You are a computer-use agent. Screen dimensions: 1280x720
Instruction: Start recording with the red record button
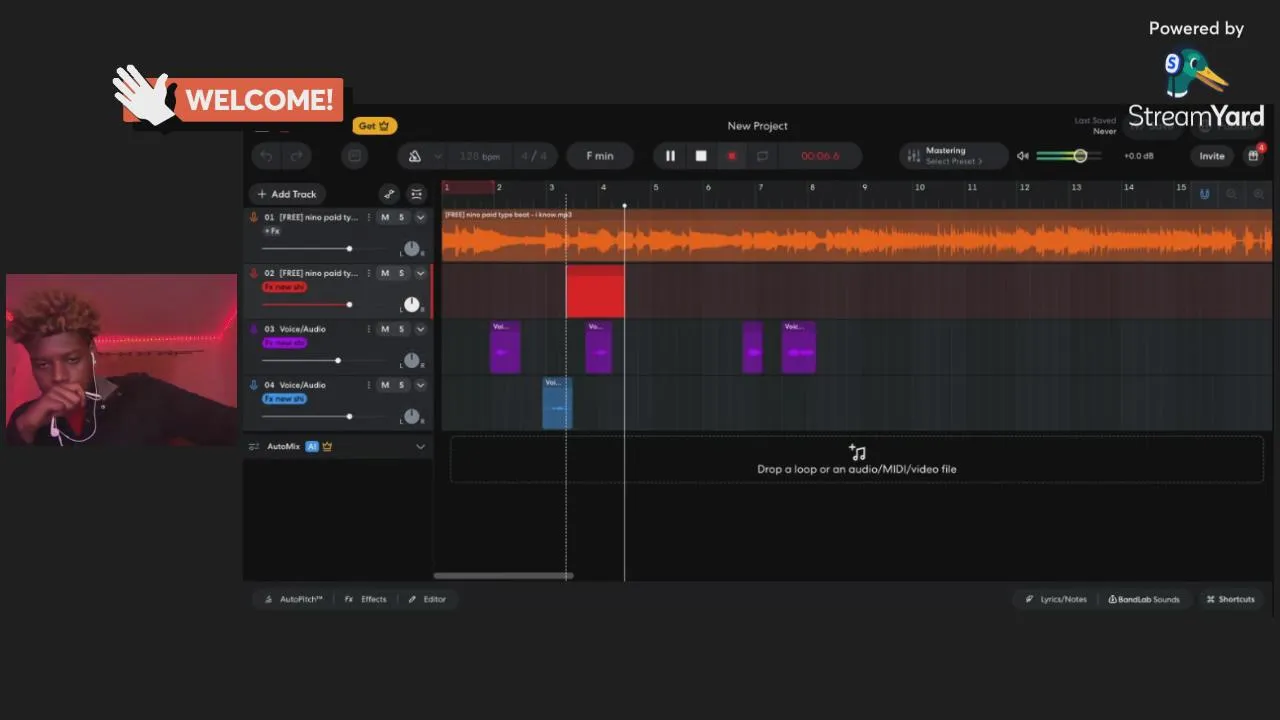point(732,156)
